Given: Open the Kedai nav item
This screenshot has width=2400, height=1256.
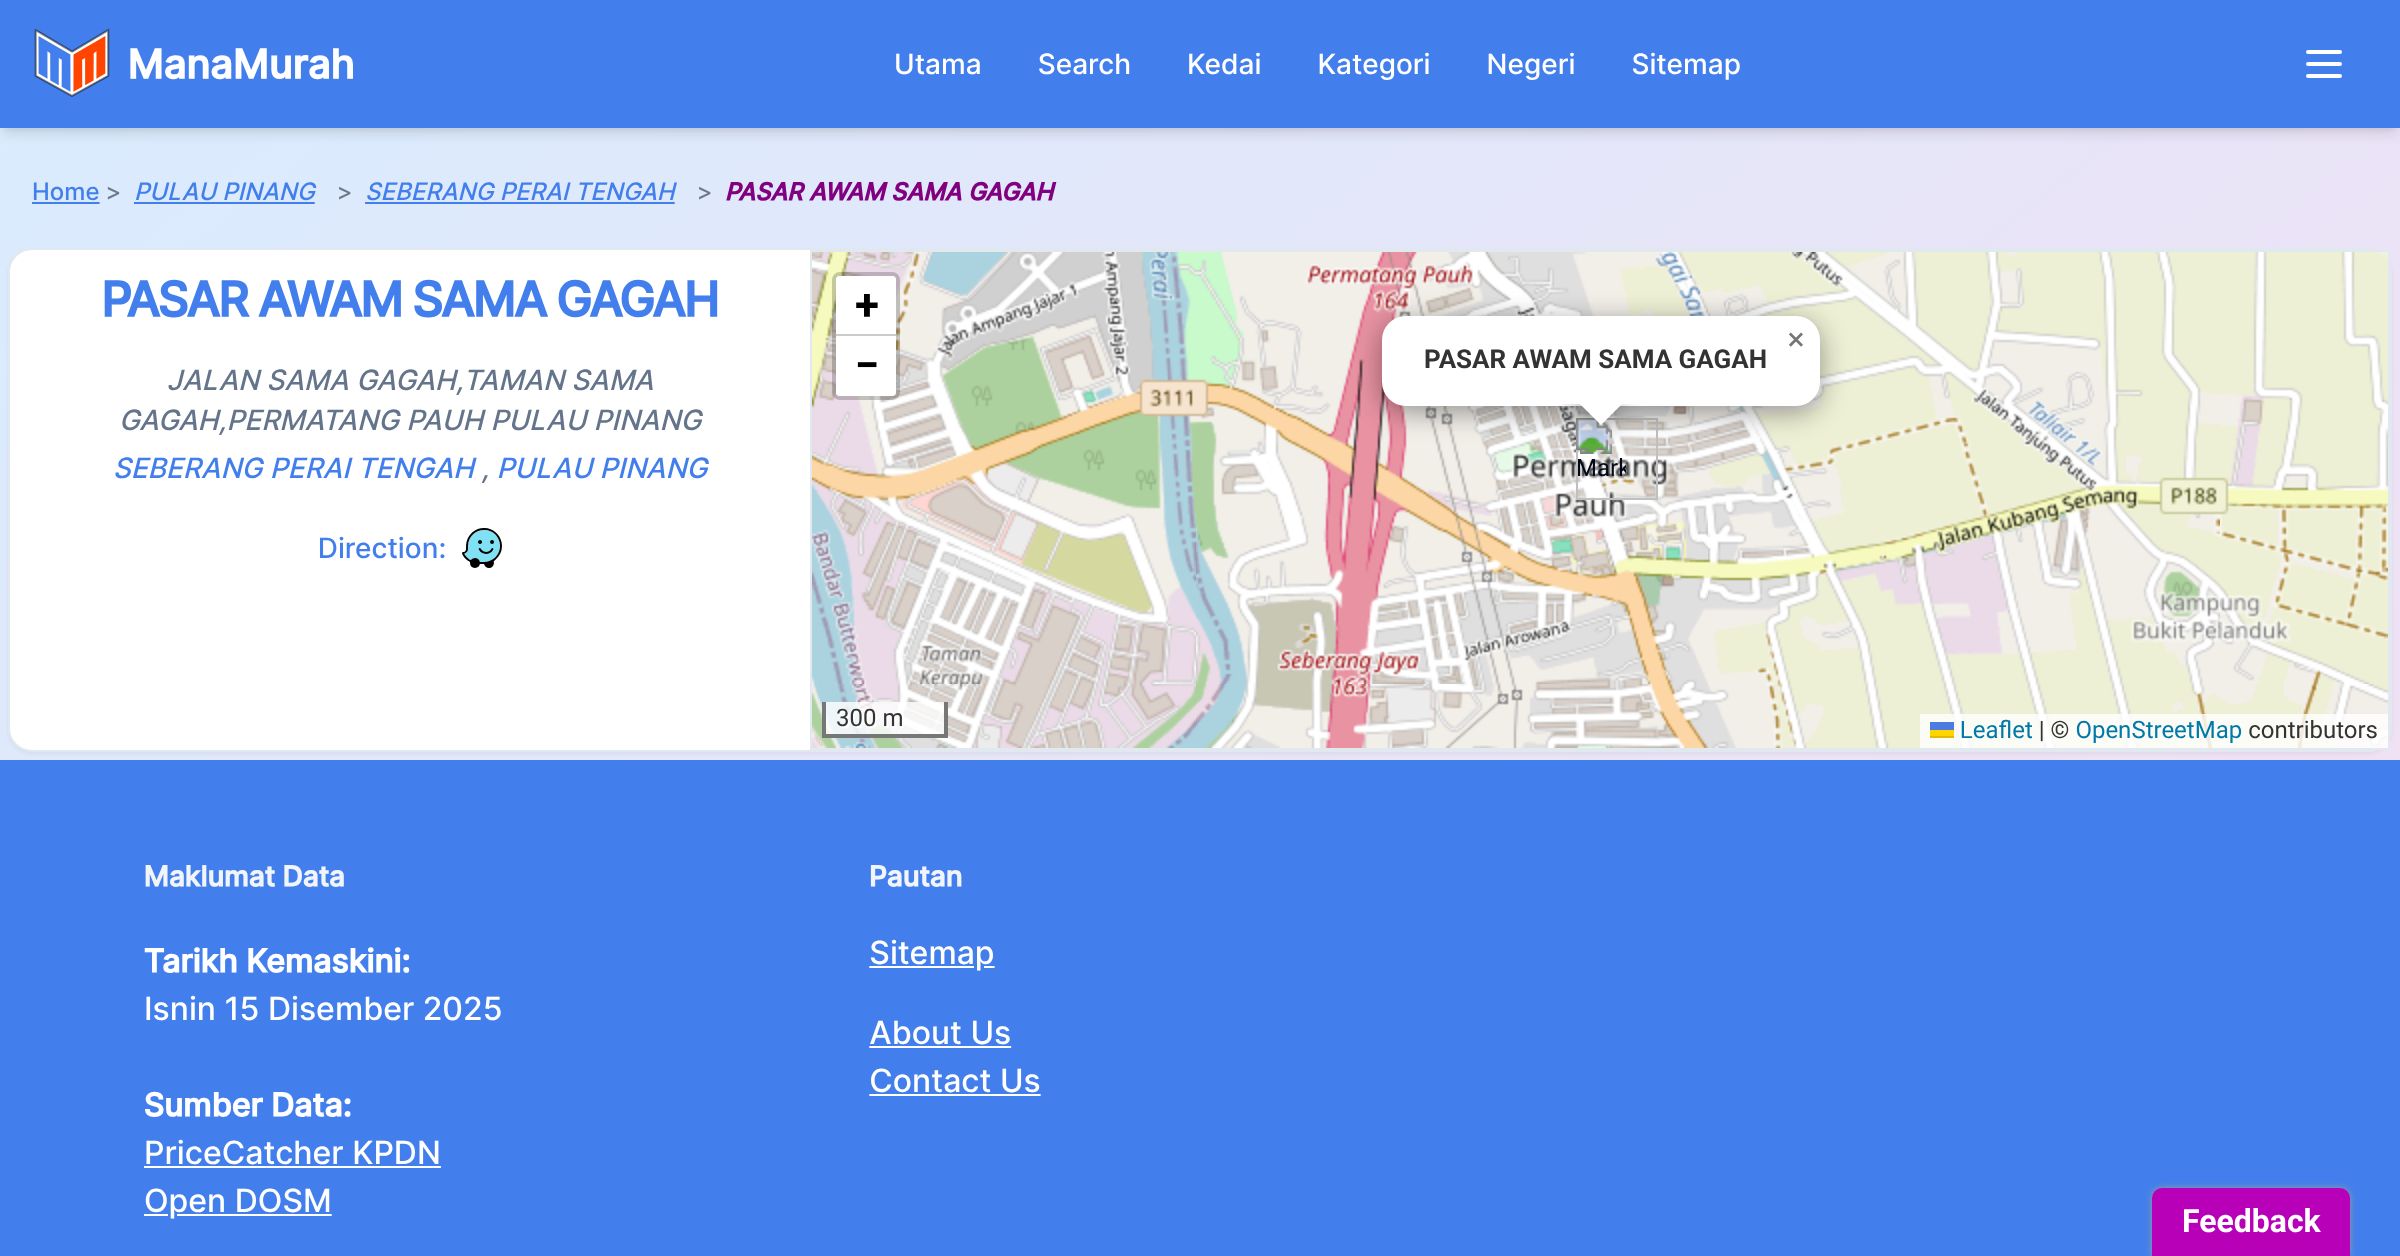Looking at the screenshot, I should click(x=1223, y=64).
